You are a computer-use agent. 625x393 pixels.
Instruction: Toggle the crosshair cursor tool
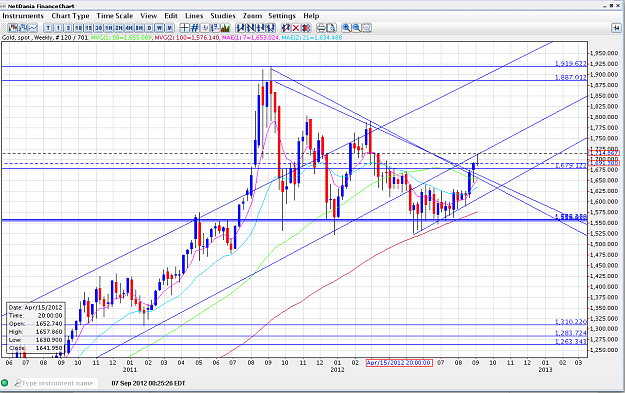tap(184, 28)
